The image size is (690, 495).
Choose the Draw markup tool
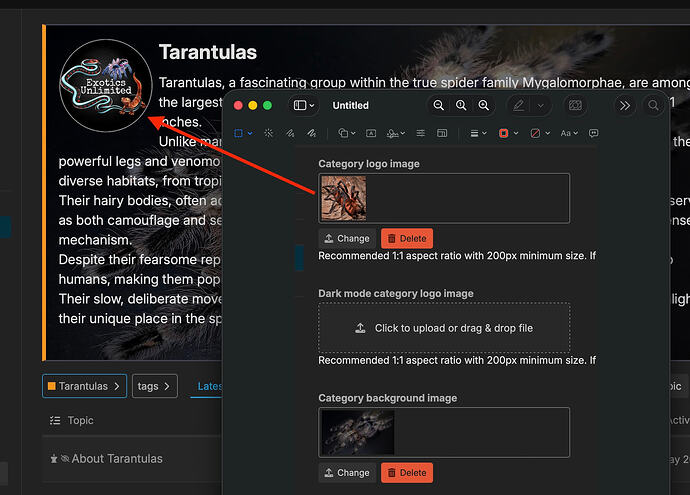[311, 133]
